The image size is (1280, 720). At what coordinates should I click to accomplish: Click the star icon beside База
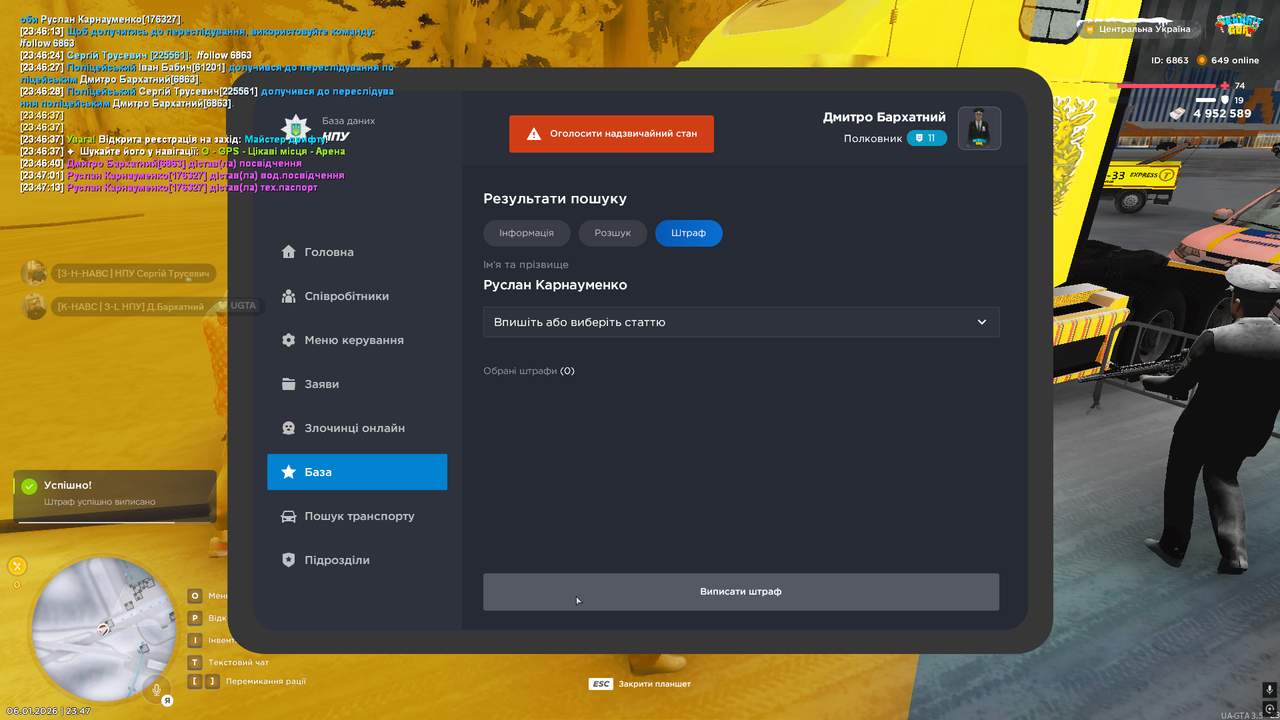pos(288,472)
